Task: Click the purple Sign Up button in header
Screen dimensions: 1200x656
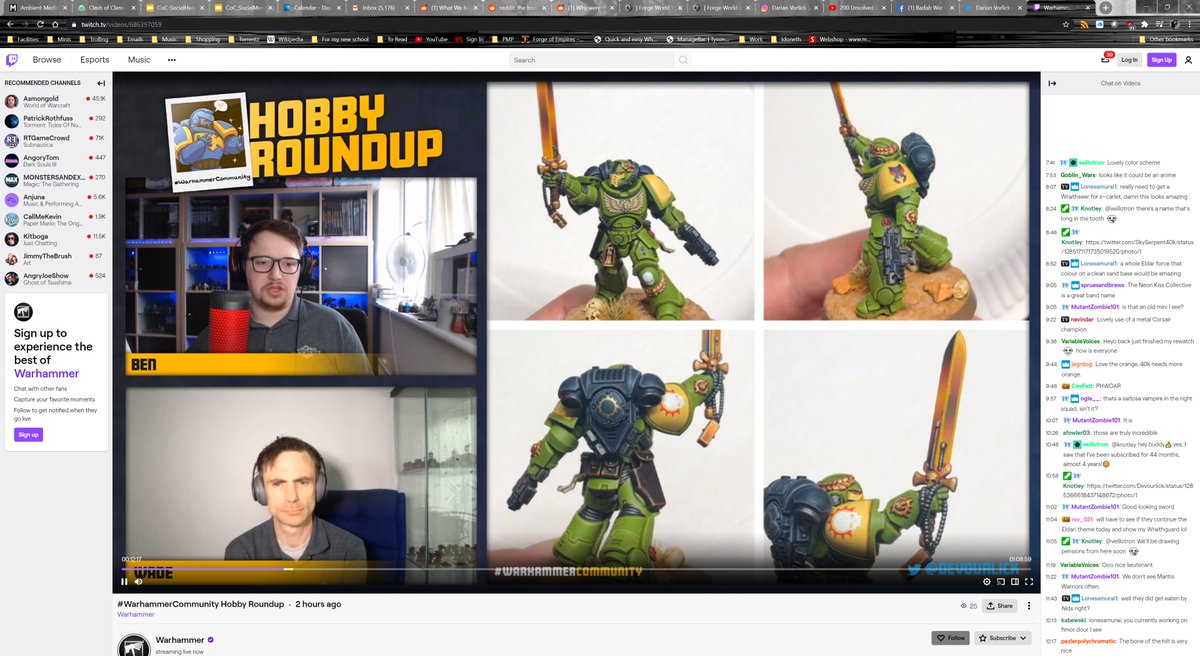Action: [1161, 60]
